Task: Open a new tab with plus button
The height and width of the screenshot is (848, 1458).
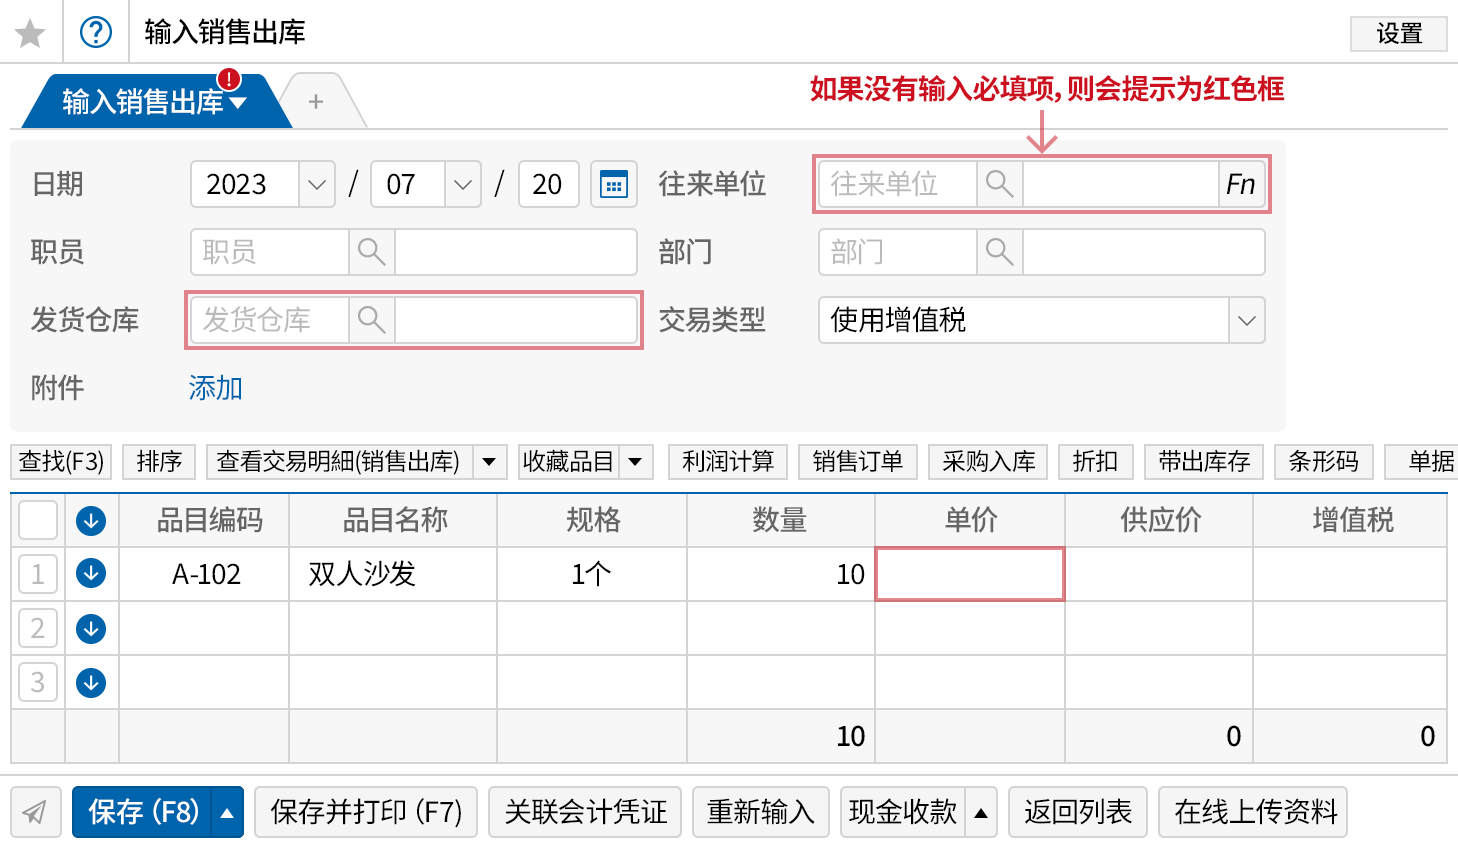Action: [x=316, y=102]
